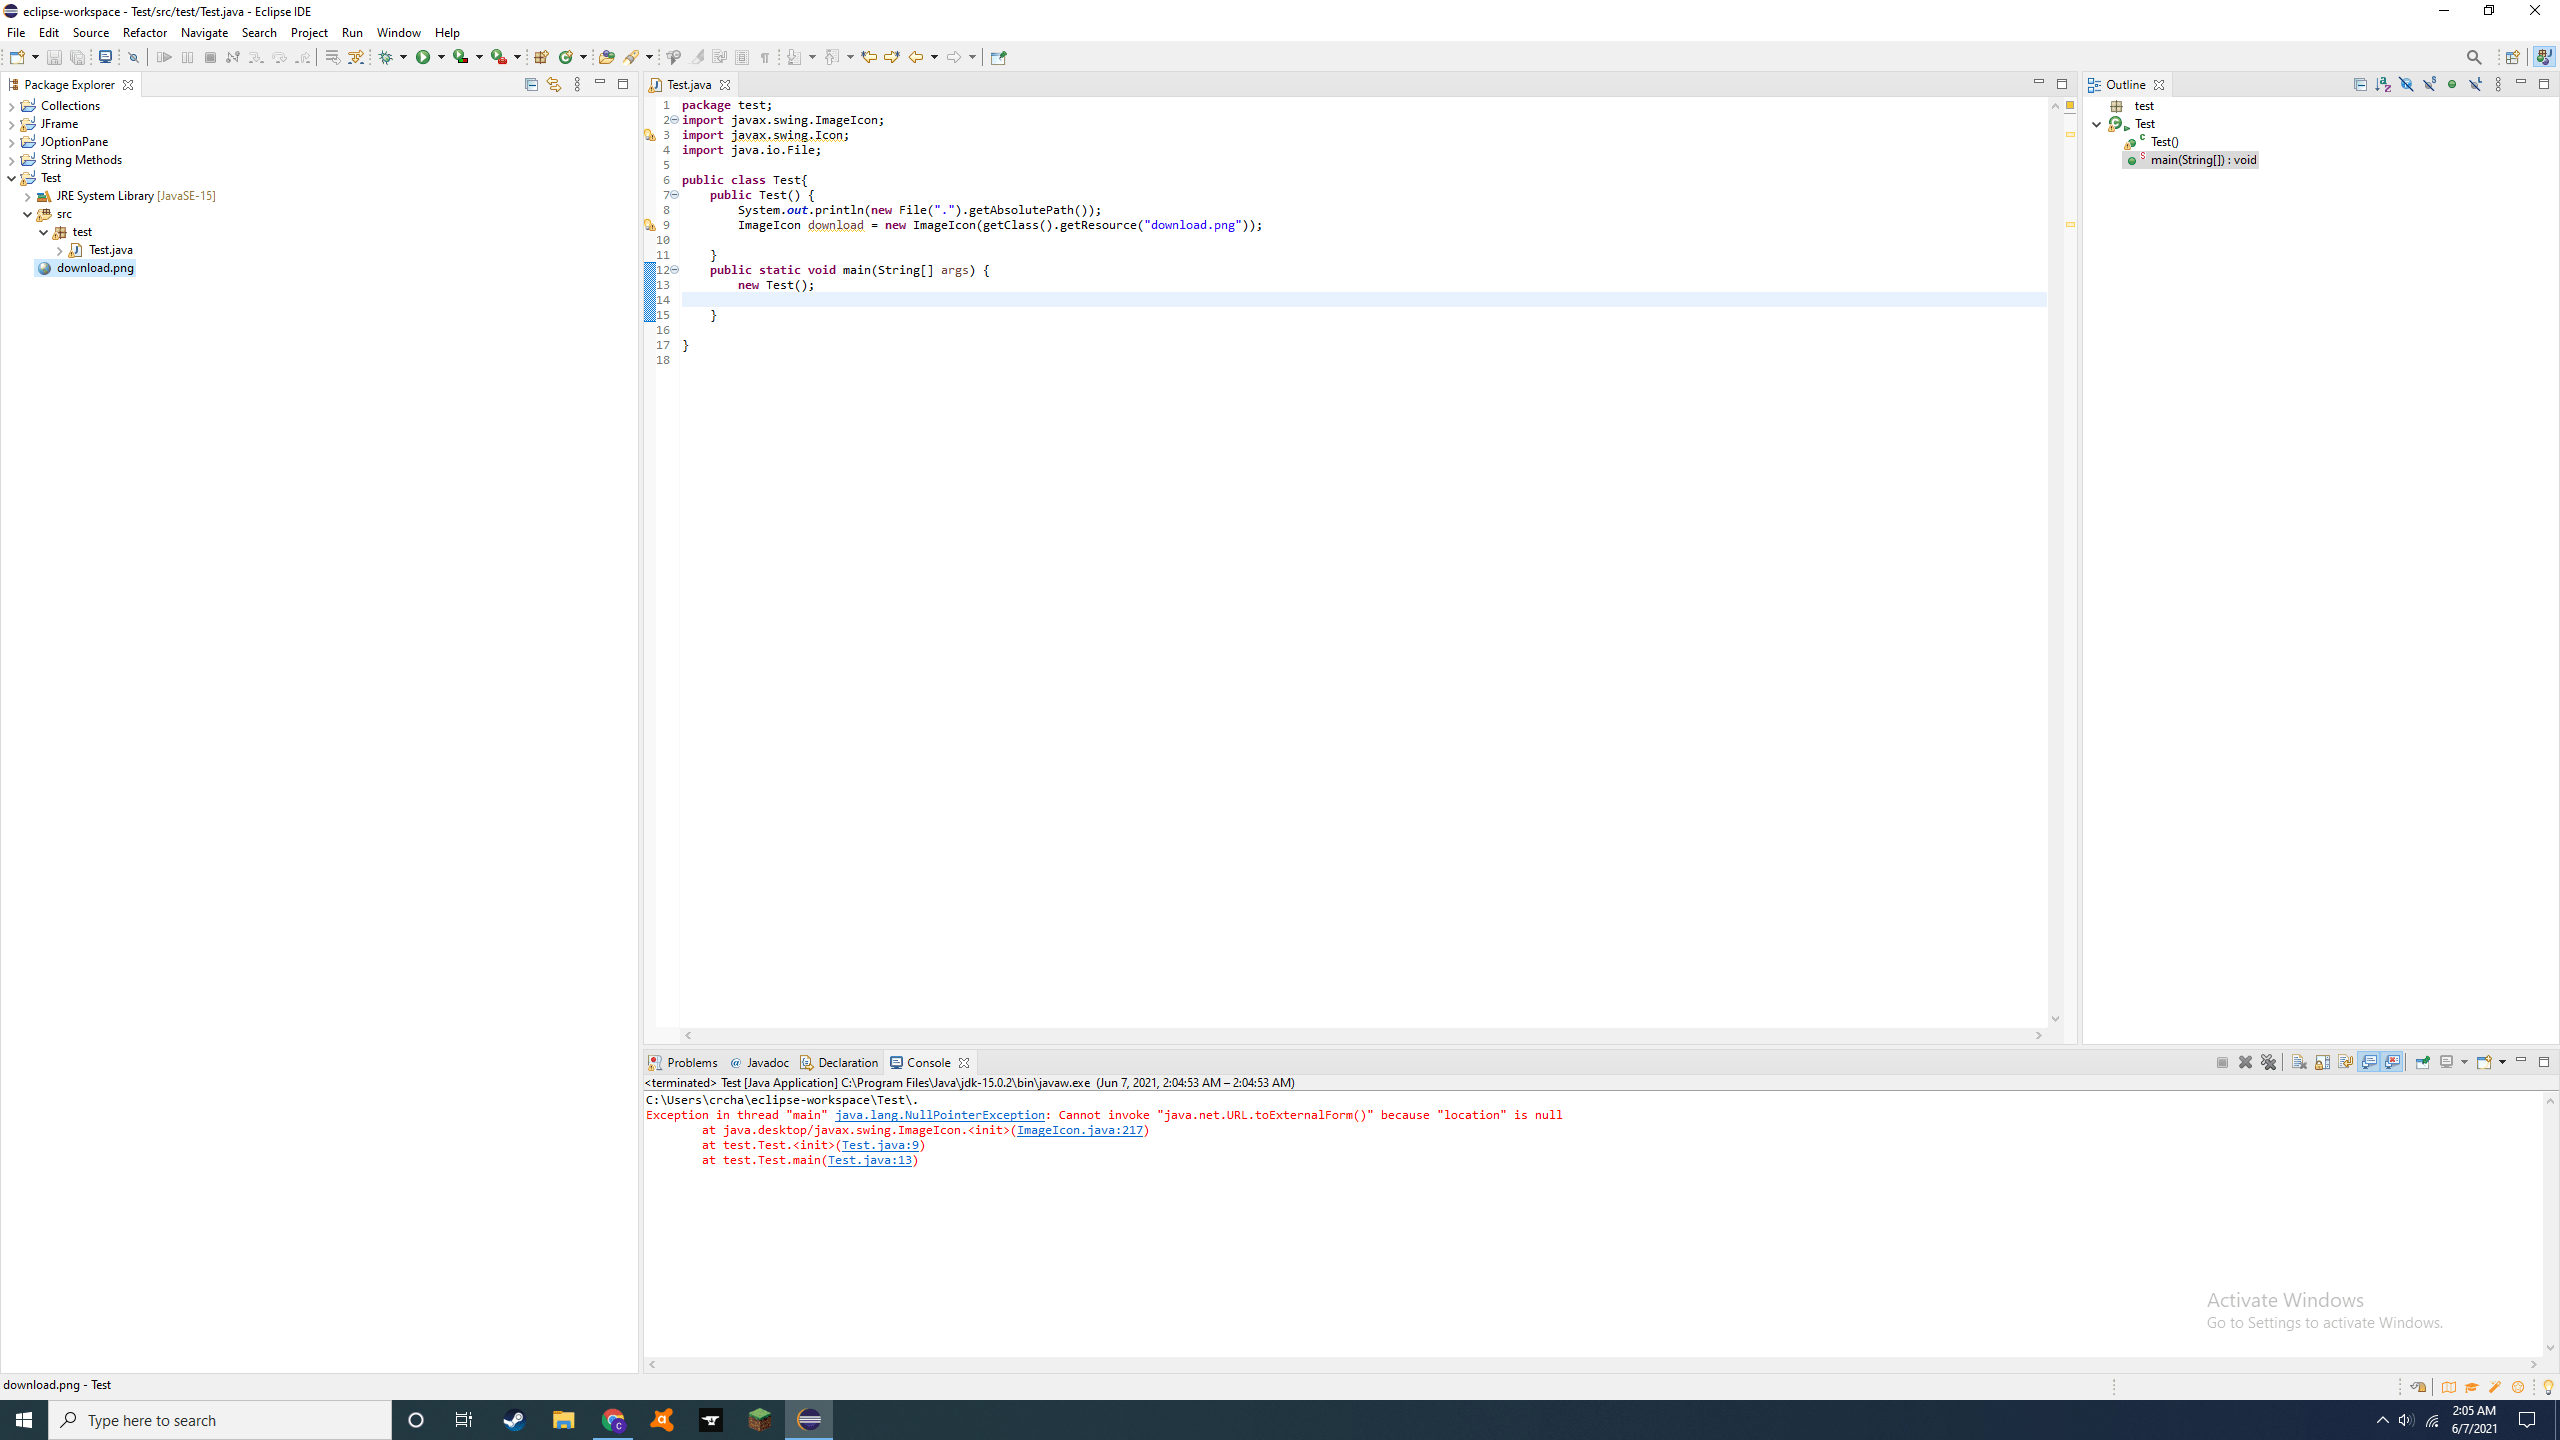
Task: Click the New Java Package icon
Action: pos(541,57)
